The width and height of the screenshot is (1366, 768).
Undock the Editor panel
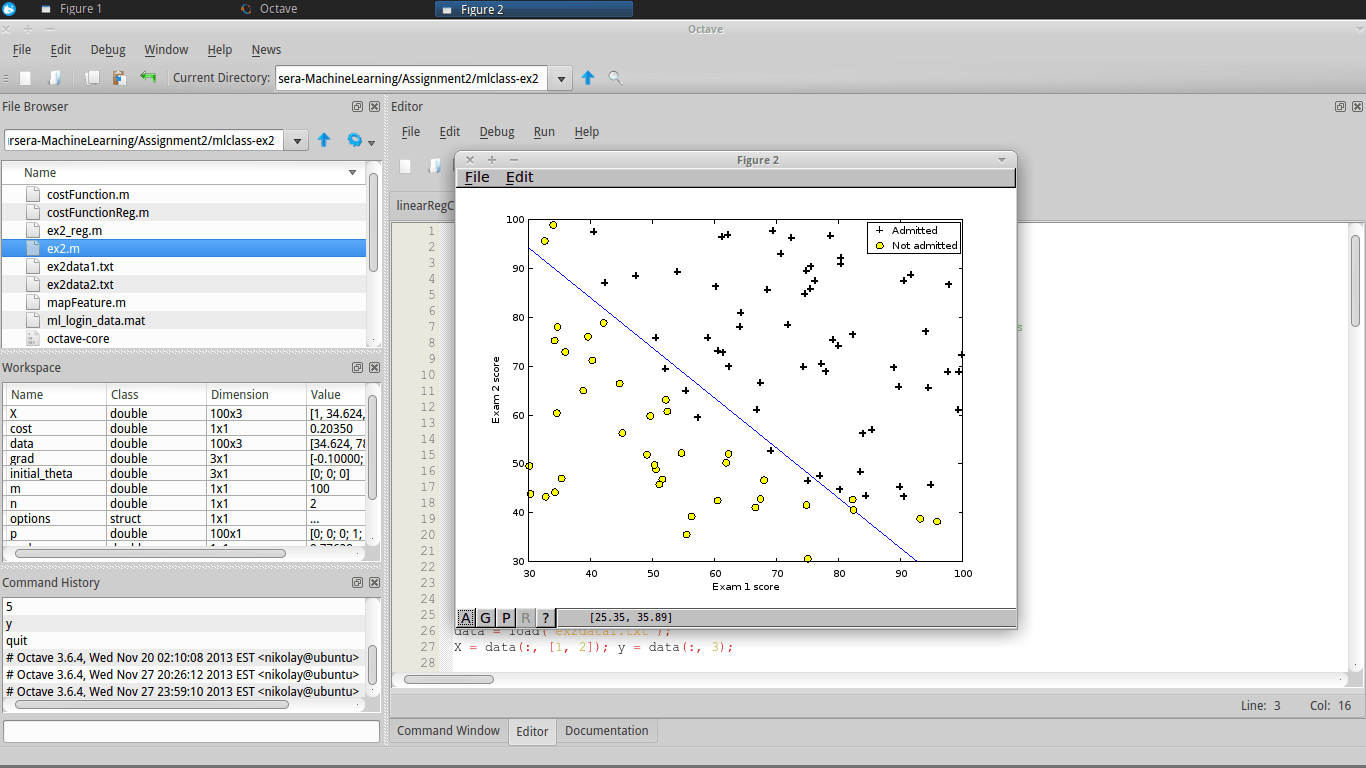(x=1340, y=106)
